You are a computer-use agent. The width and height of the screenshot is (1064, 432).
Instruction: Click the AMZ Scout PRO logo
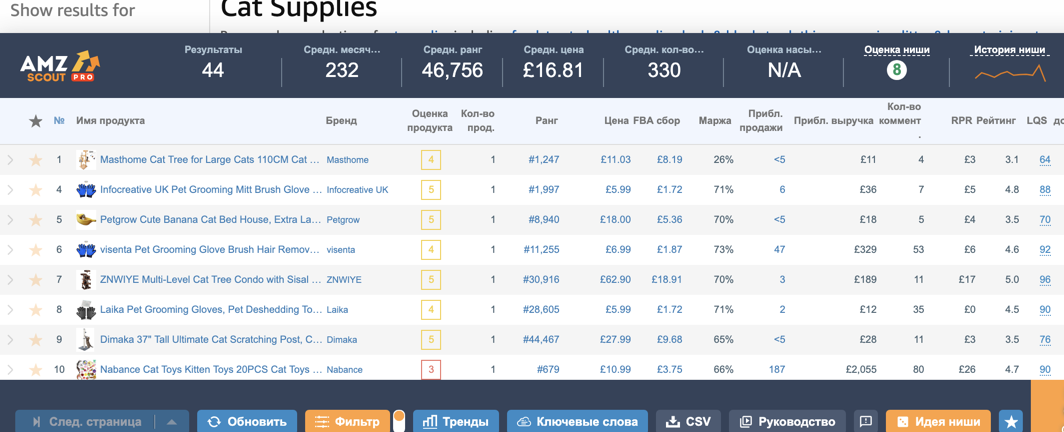pos(60,66)
